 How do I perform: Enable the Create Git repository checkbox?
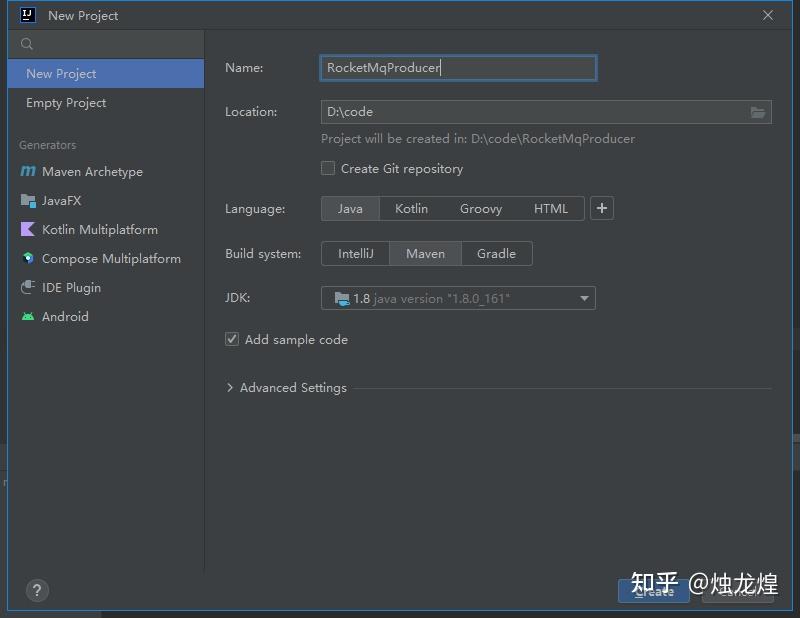point(327,169)
